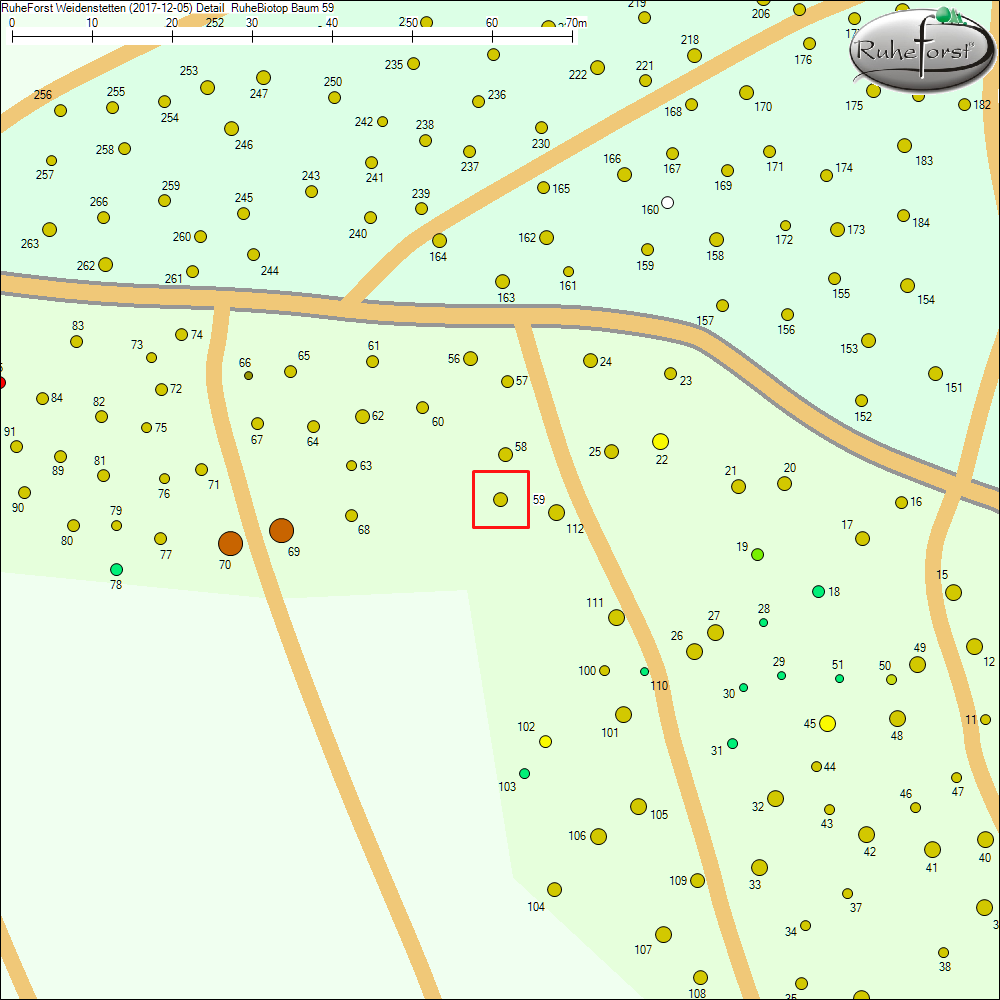This screenshot has width=1000, height=1000.
Task: Click the green tree 78 marker
Action: pos(116,569)
